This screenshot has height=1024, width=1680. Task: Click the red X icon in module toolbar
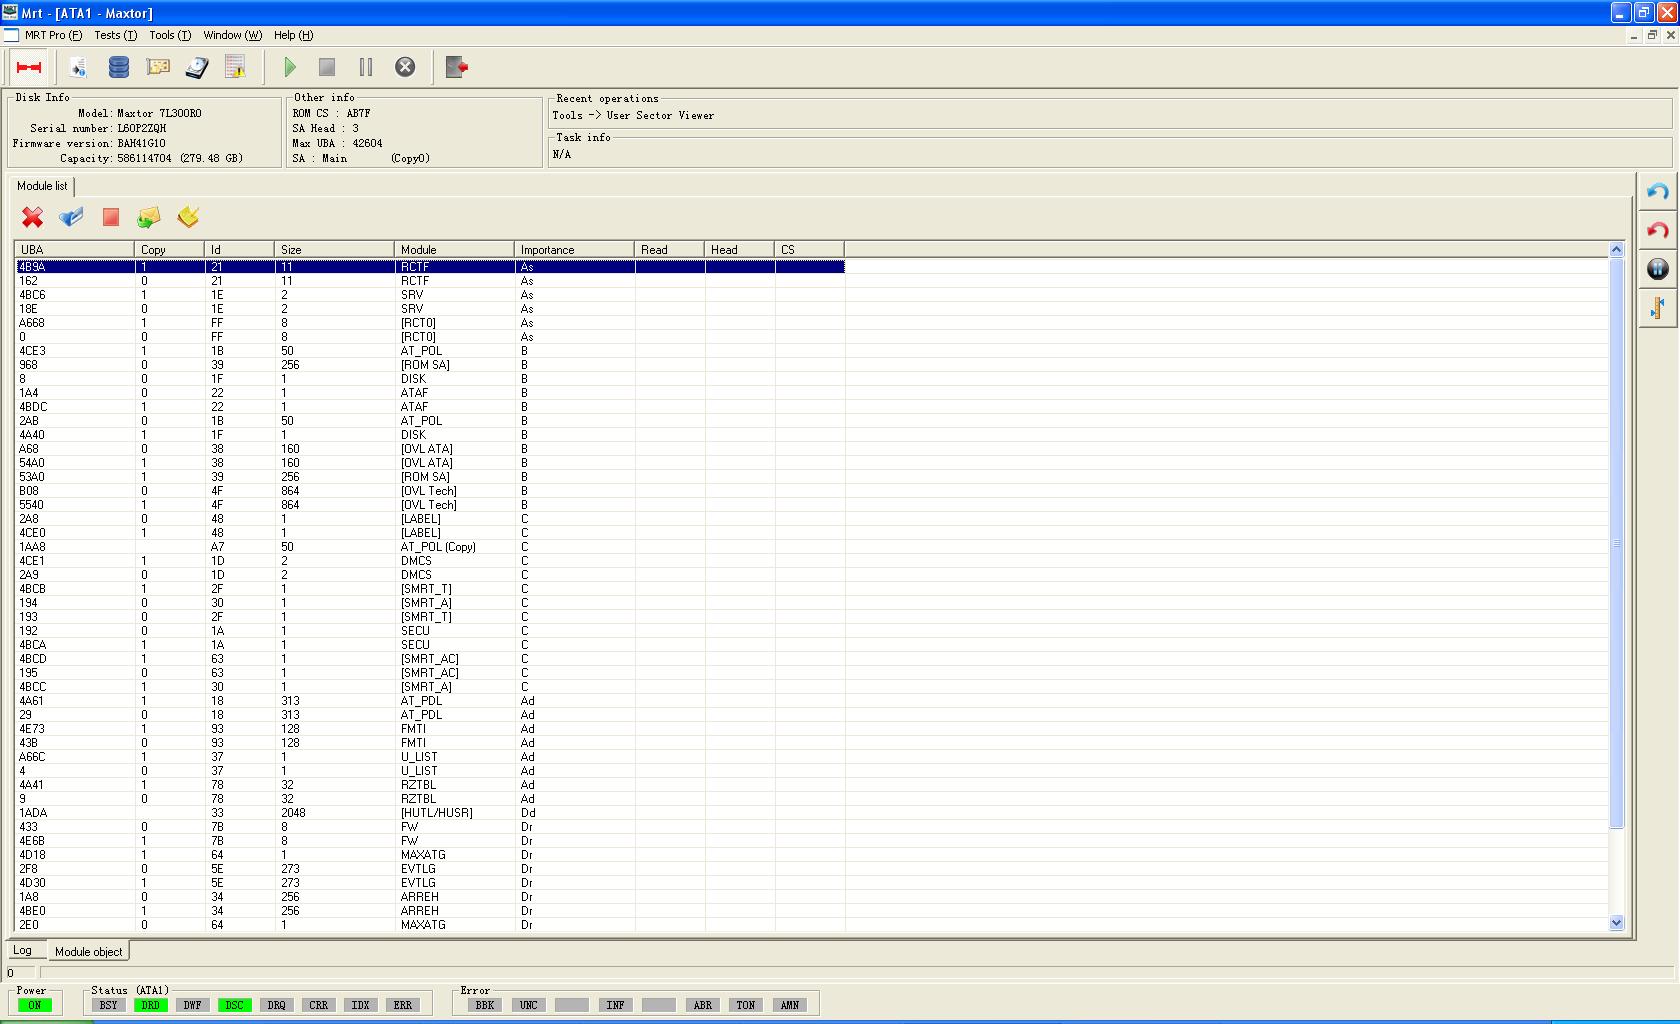tap(33, 217)
